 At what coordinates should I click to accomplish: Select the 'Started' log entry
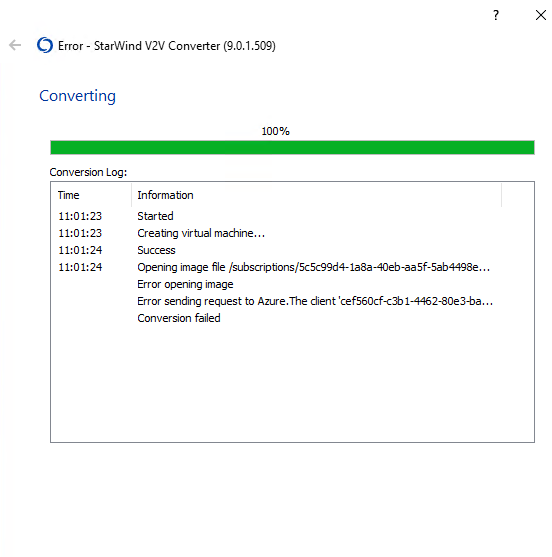(155, 216)
